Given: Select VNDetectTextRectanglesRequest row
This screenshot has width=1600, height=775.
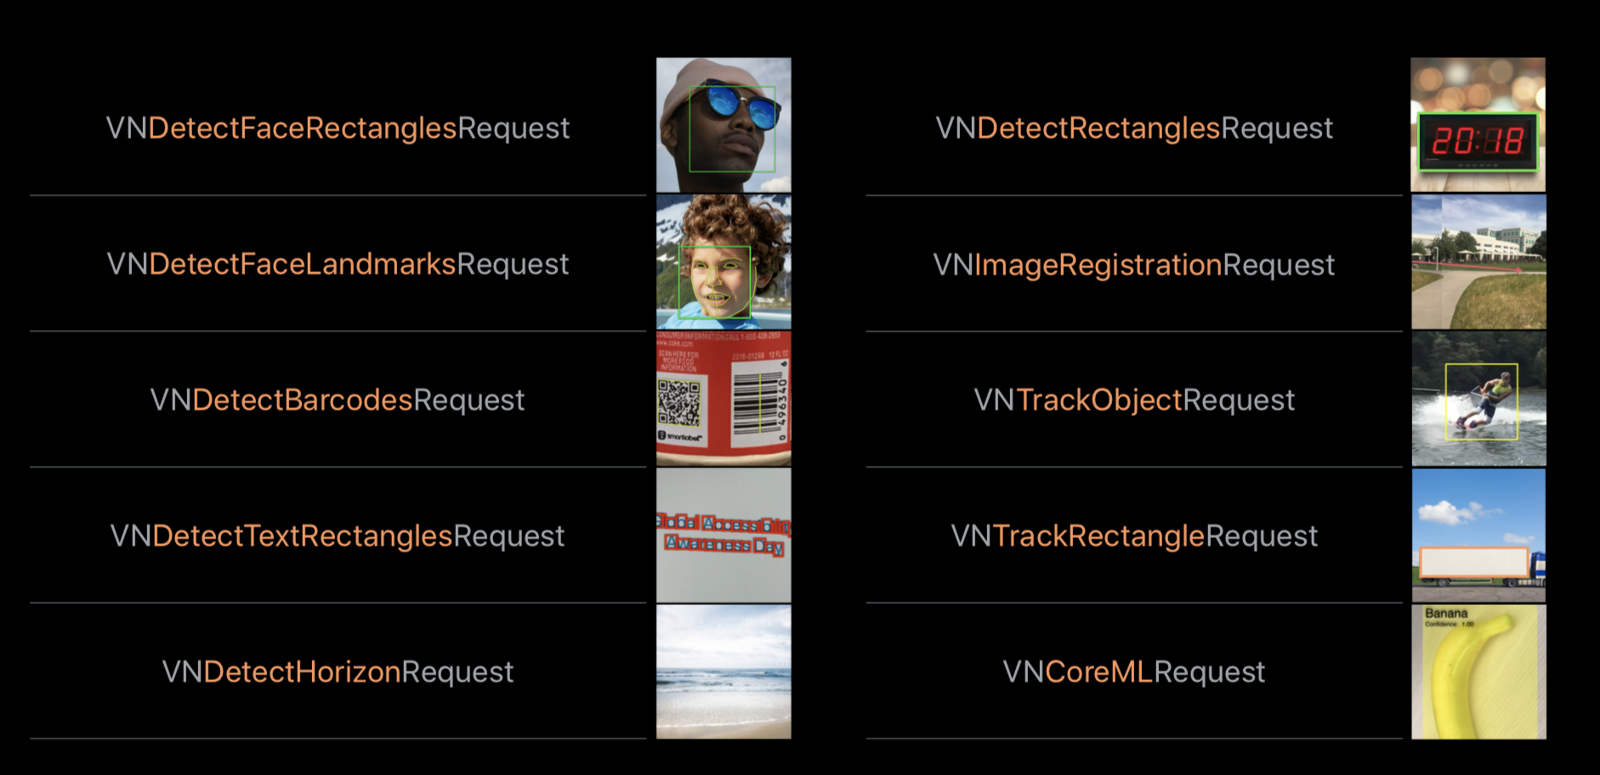Looking at the screenshot, I should [x=338, y=536].
